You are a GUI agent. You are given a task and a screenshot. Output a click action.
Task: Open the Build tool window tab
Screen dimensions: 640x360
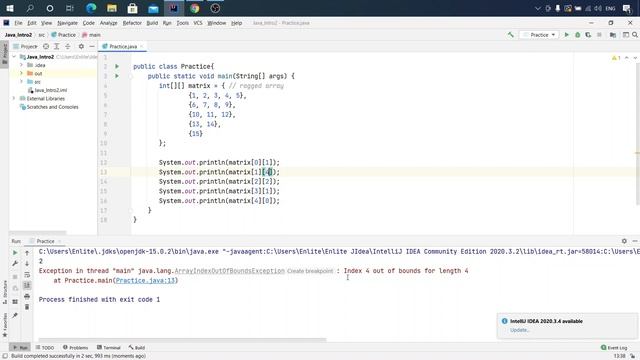tap(137, 348)
